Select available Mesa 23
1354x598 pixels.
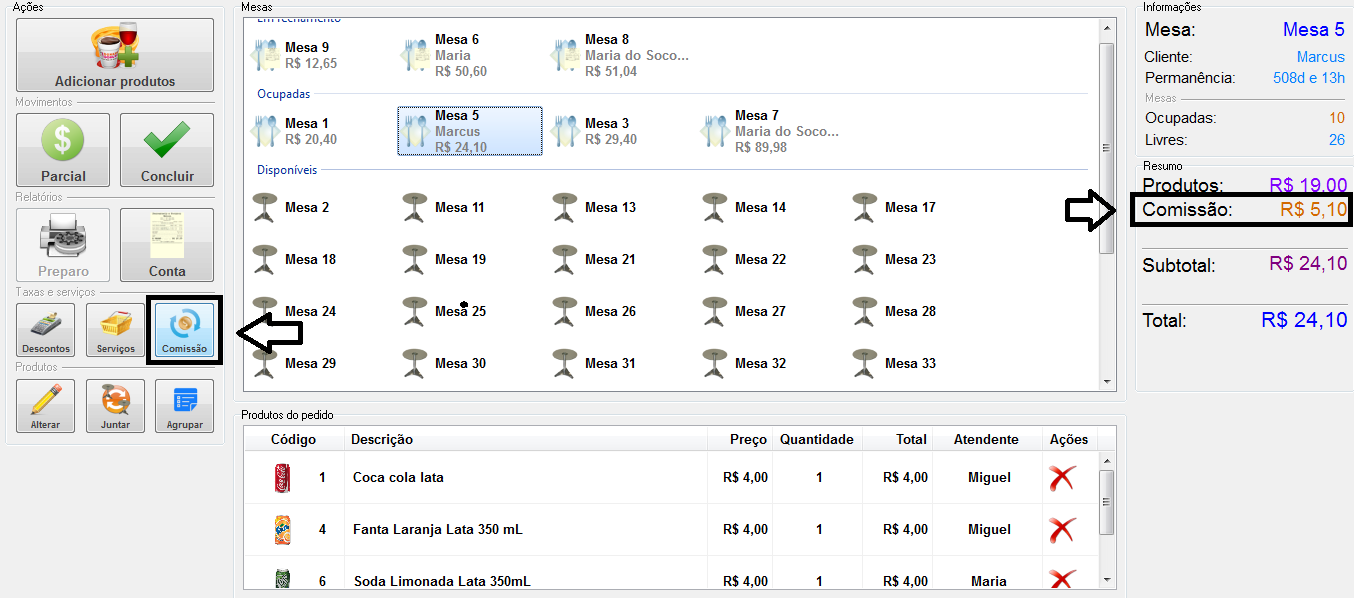(895, 259)
